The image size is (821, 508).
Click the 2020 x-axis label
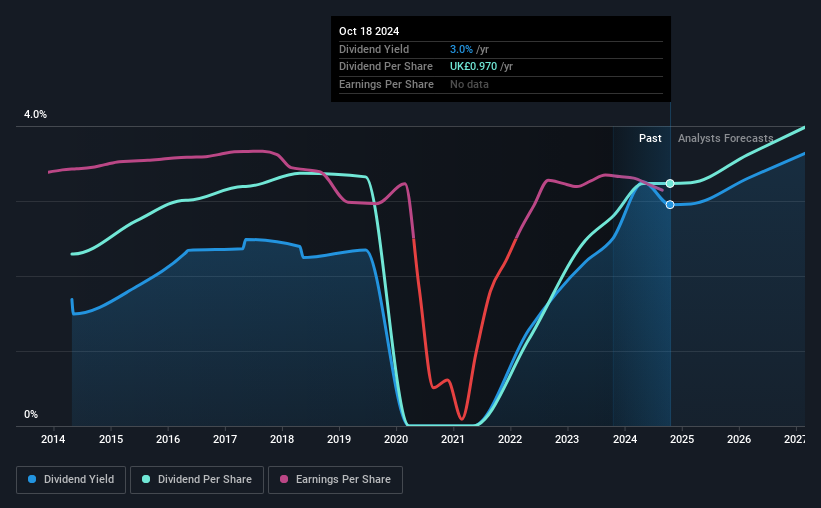pos(396,439)
